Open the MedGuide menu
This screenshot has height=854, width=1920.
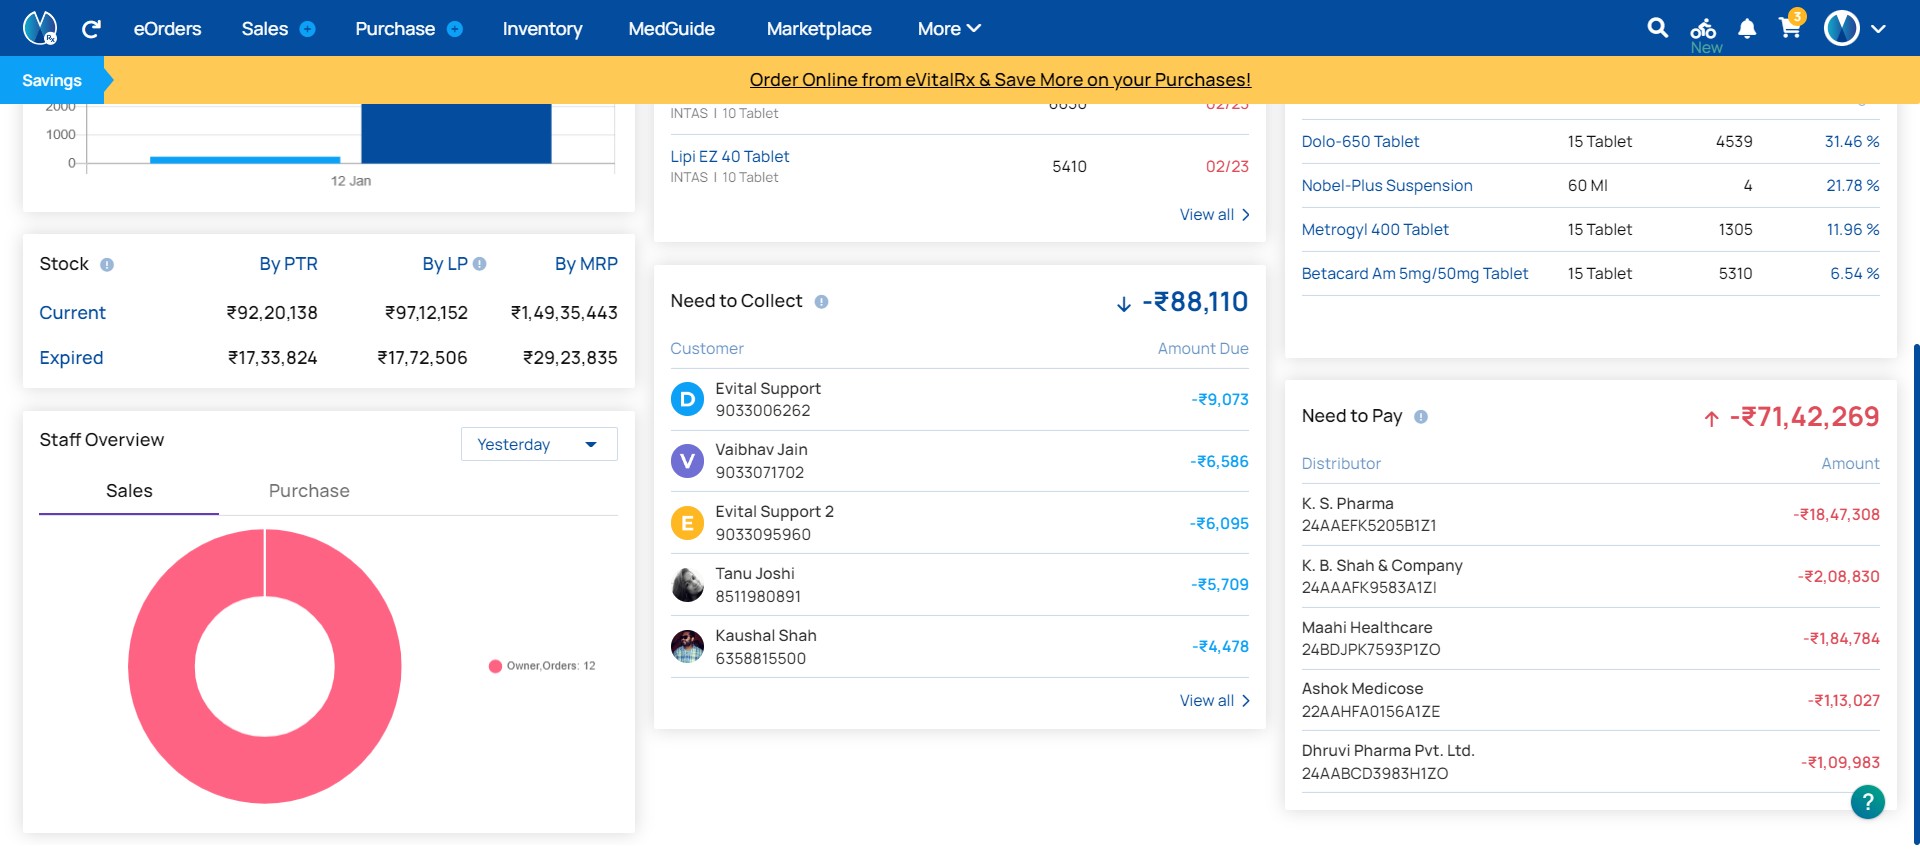tap(671, 29)
